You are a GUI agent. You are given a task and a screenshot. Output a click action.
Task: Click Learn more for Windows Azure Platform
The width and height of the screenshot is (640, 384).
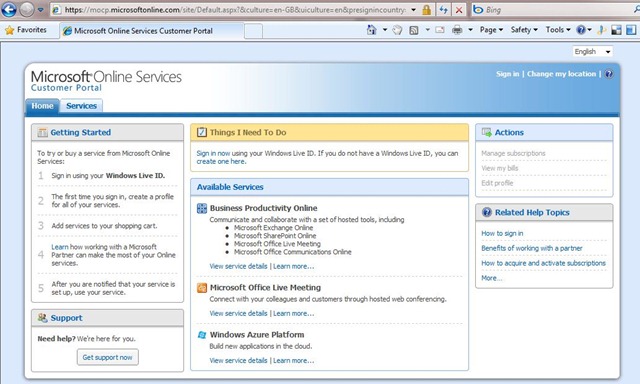tap(293, 360)
